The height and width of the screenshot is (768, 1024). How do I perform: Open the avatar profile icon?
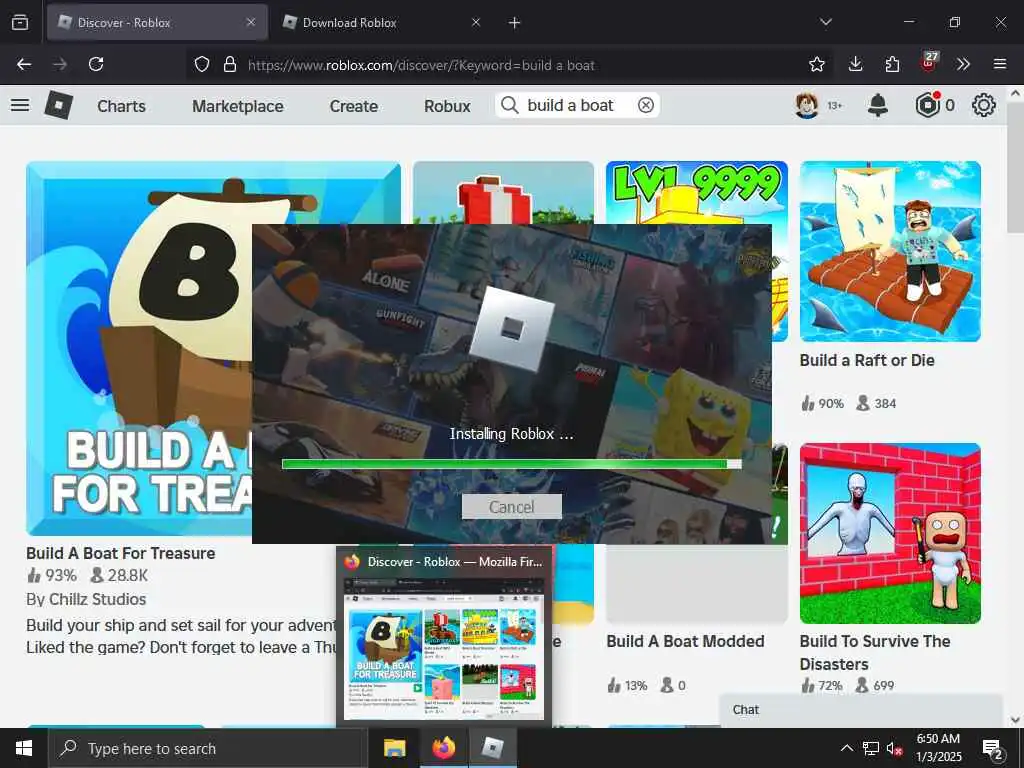click(x=807, y=105)
